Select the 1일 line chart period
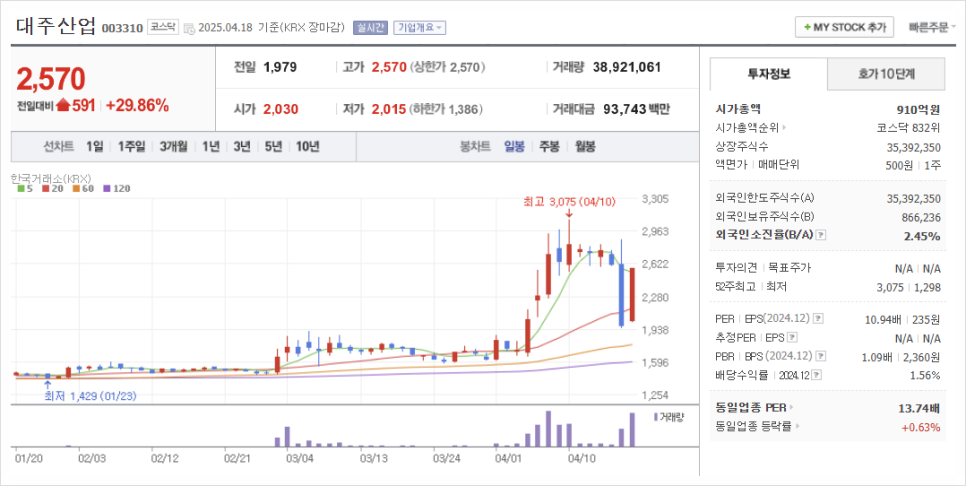The height and width of the screenshot is (486, 966). pyautogui.click(x=95, y=147)
